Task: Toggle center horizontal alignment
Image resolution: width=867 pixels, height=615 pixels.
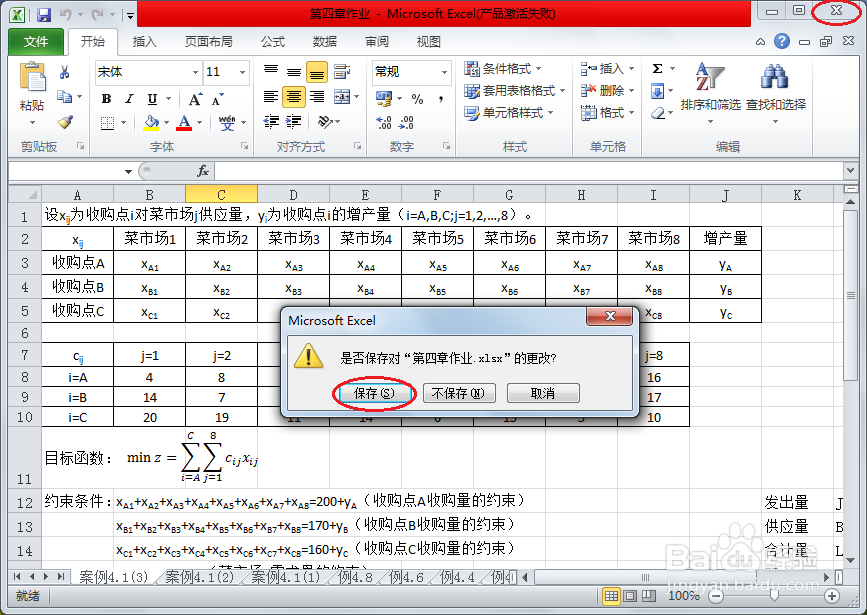Action: pos(294,97)
